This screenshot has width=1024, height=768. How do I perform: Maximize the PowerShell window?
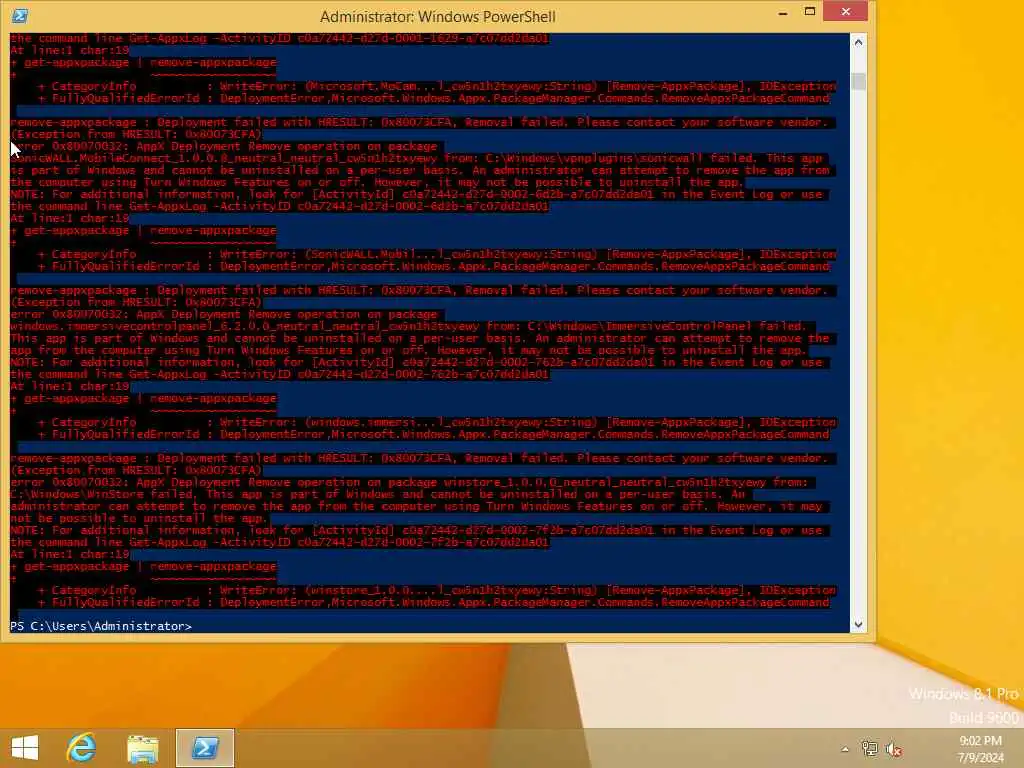click(x=810, y=12)
